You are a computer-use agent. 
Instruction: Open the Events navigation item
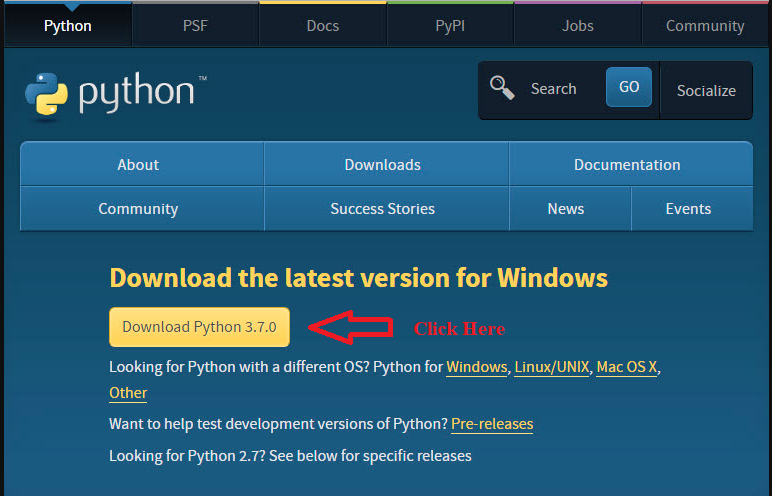pyautogui.click(x=688, y=209)
